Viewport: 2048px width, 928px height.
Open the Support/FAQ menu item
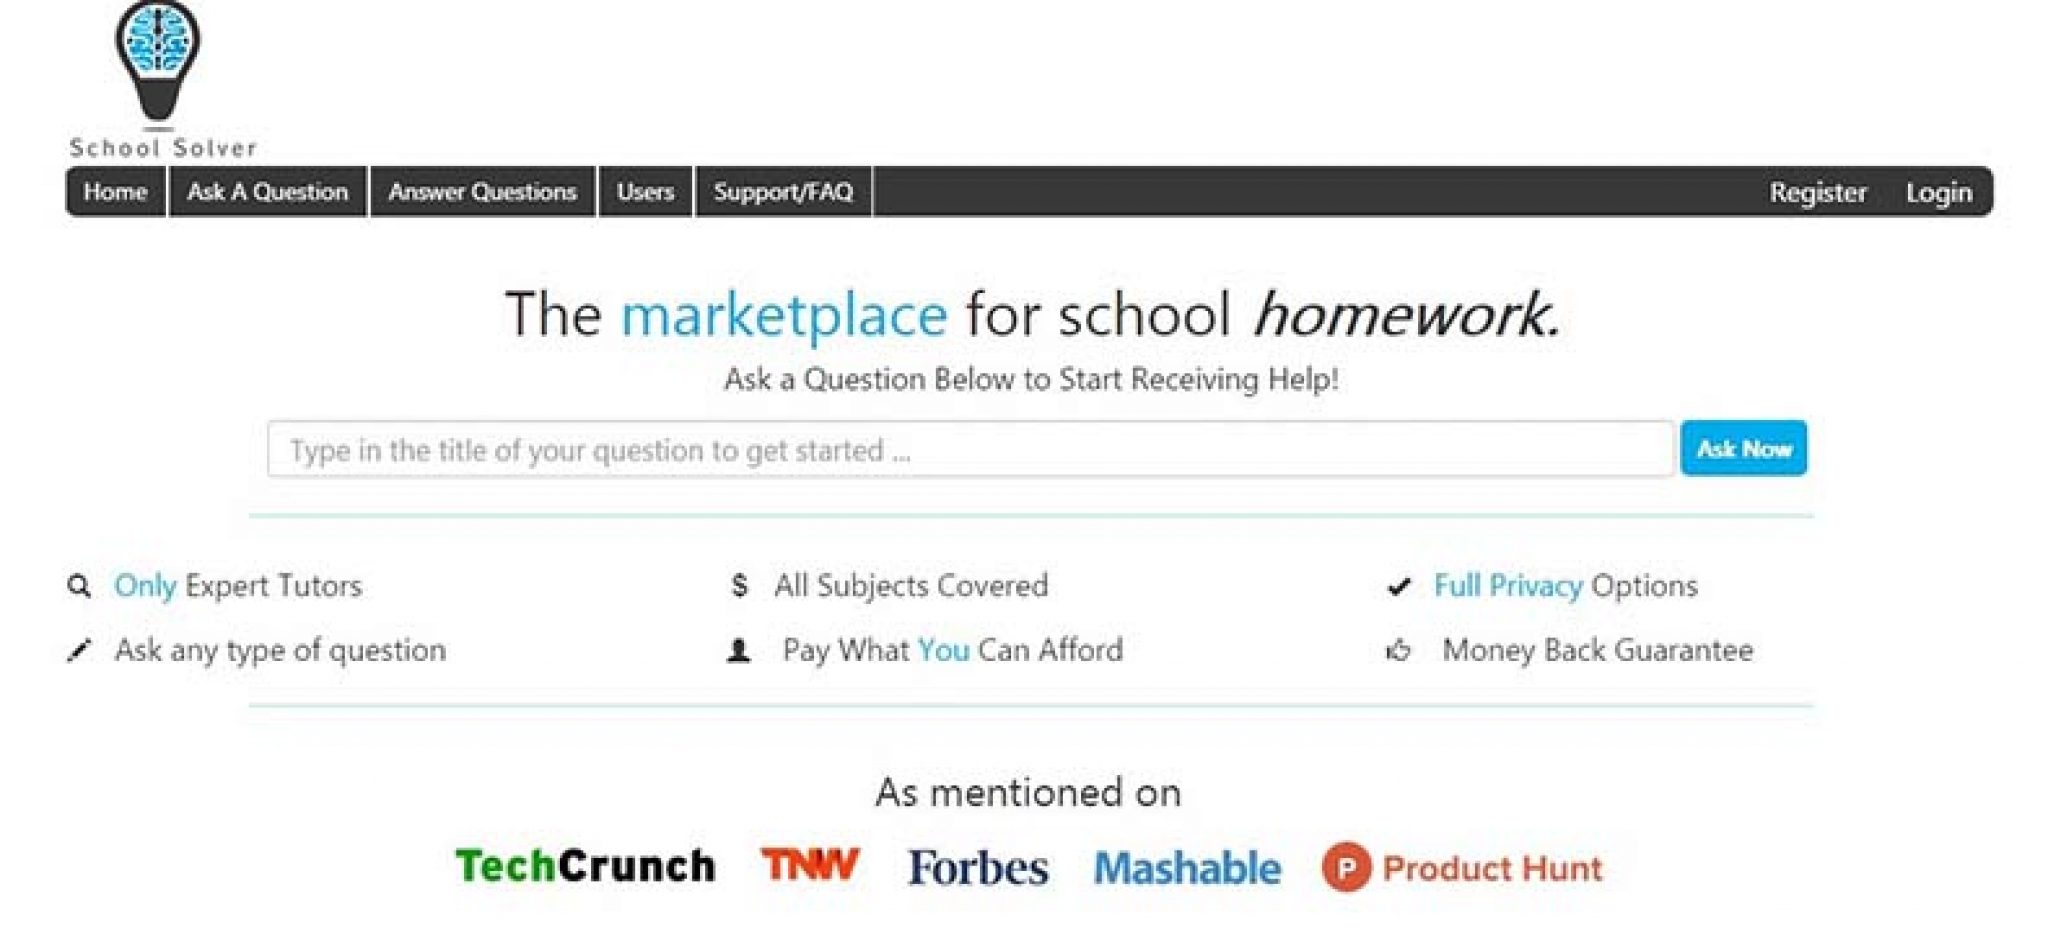click(783, 191)
